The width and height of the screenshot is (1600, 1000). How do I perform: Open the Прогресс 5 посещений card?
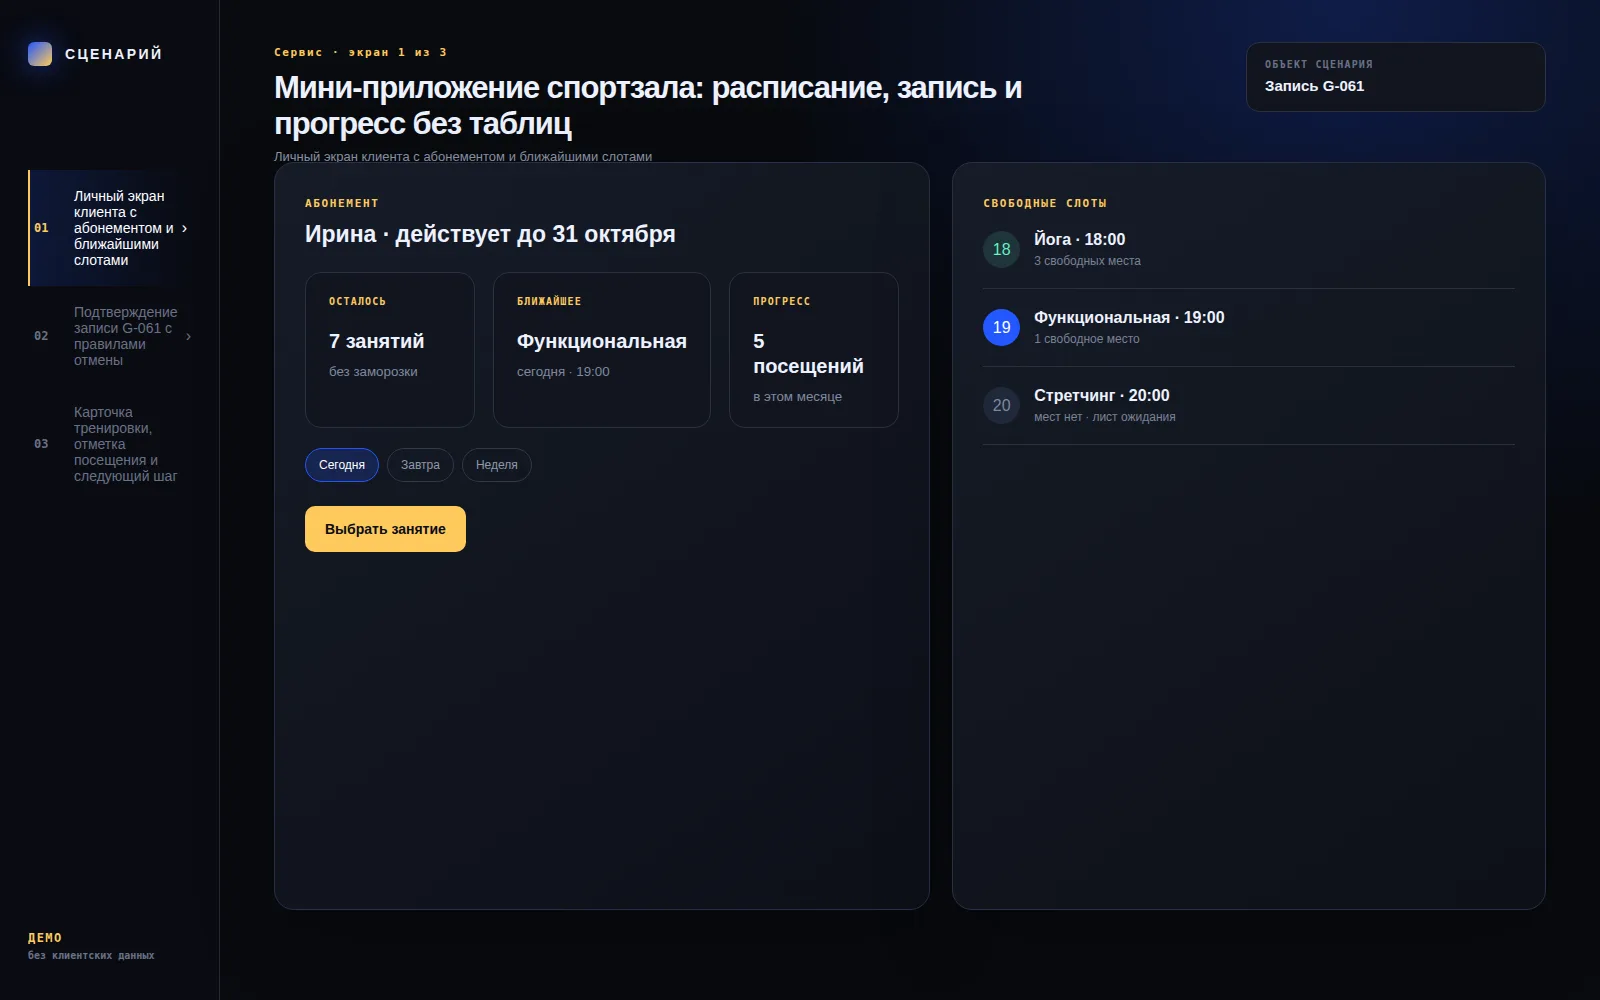(x=814, y=350)
